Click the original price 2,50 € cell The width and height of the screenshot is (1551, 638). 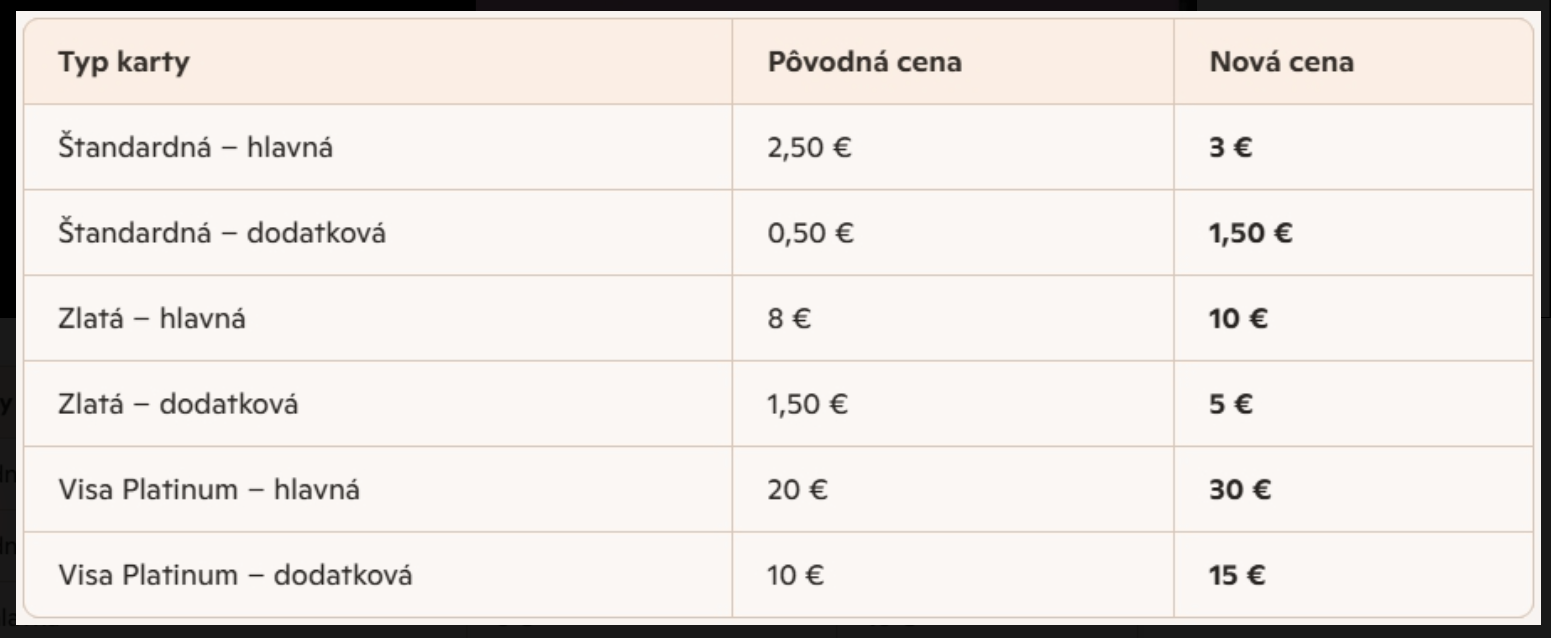807,148
